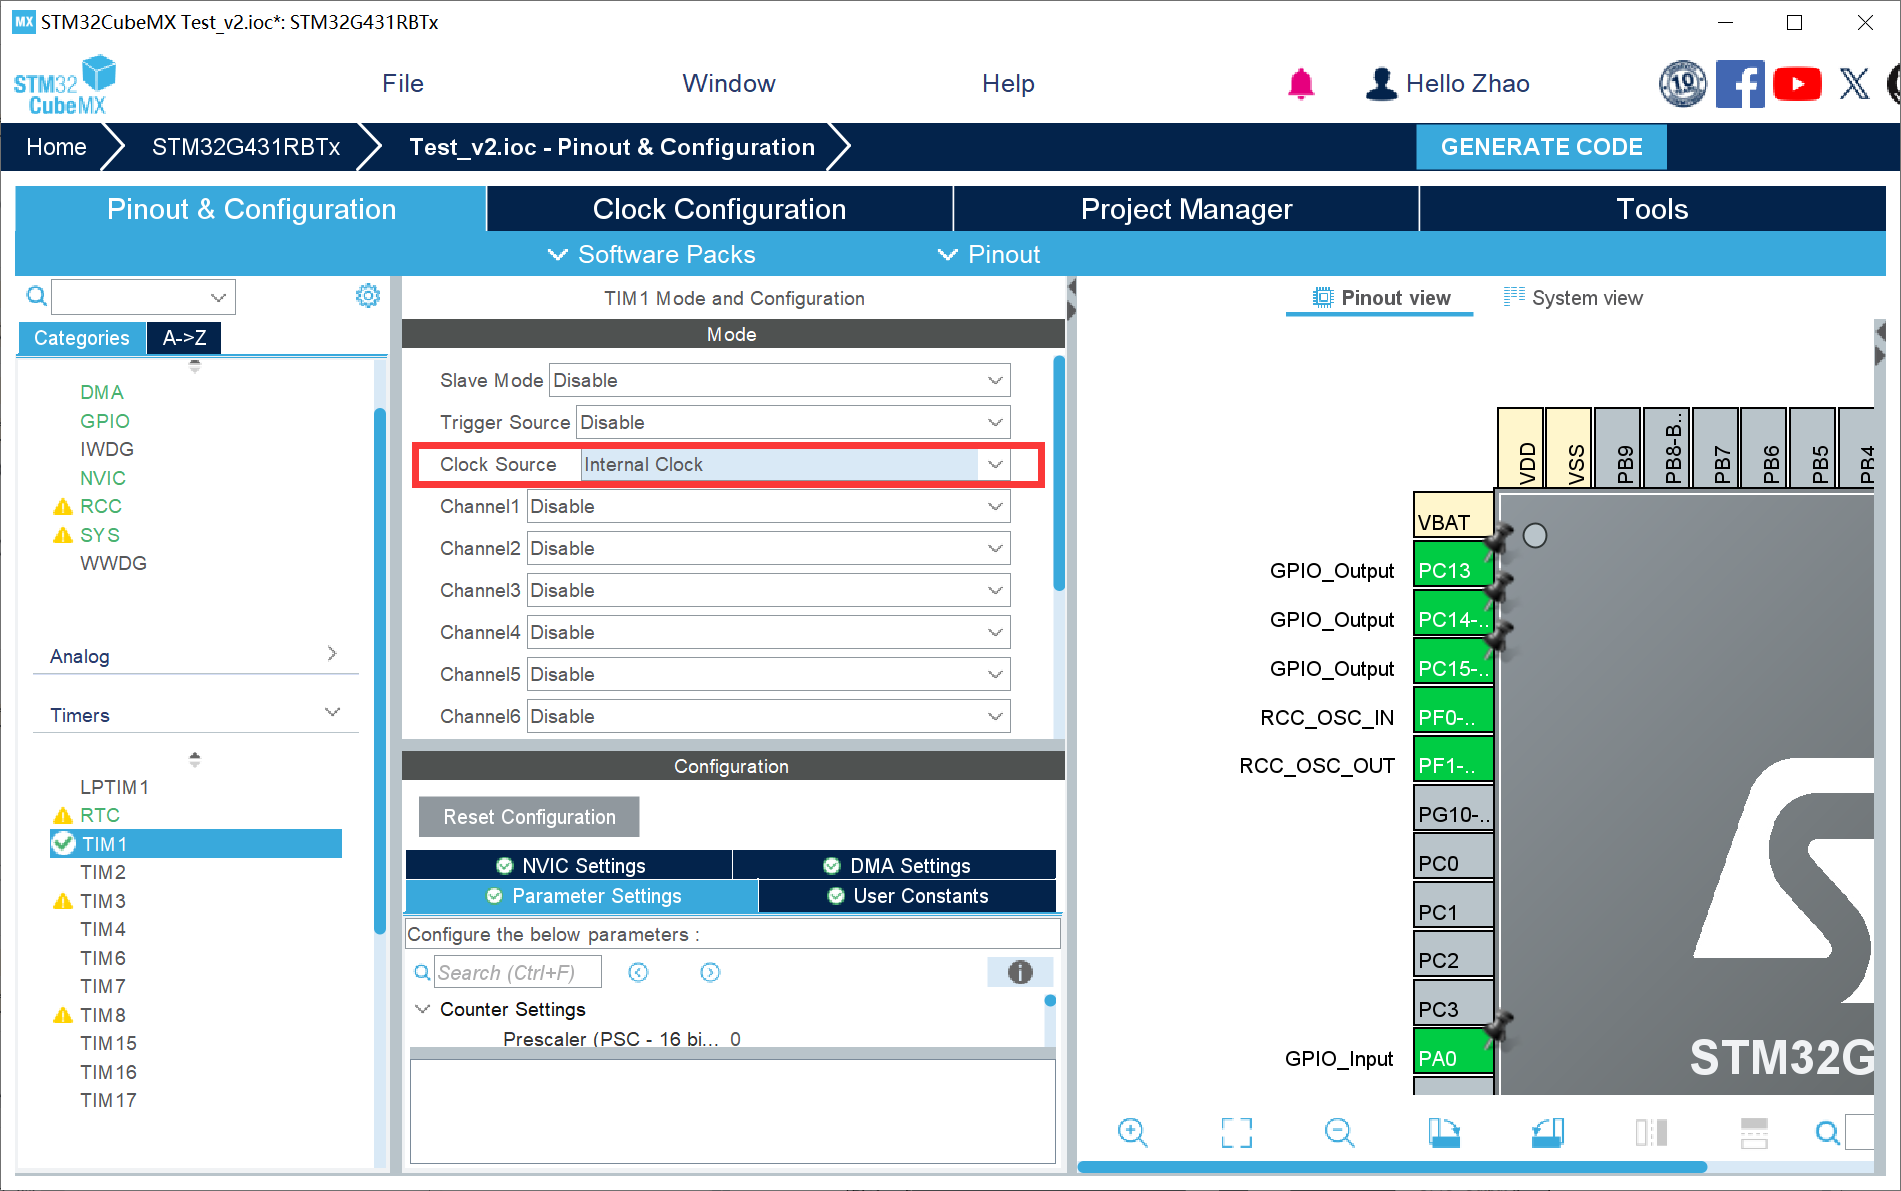Open the Facebook icon link
Viewport: 1901px width, 1191px height.
pos(1740,84)
